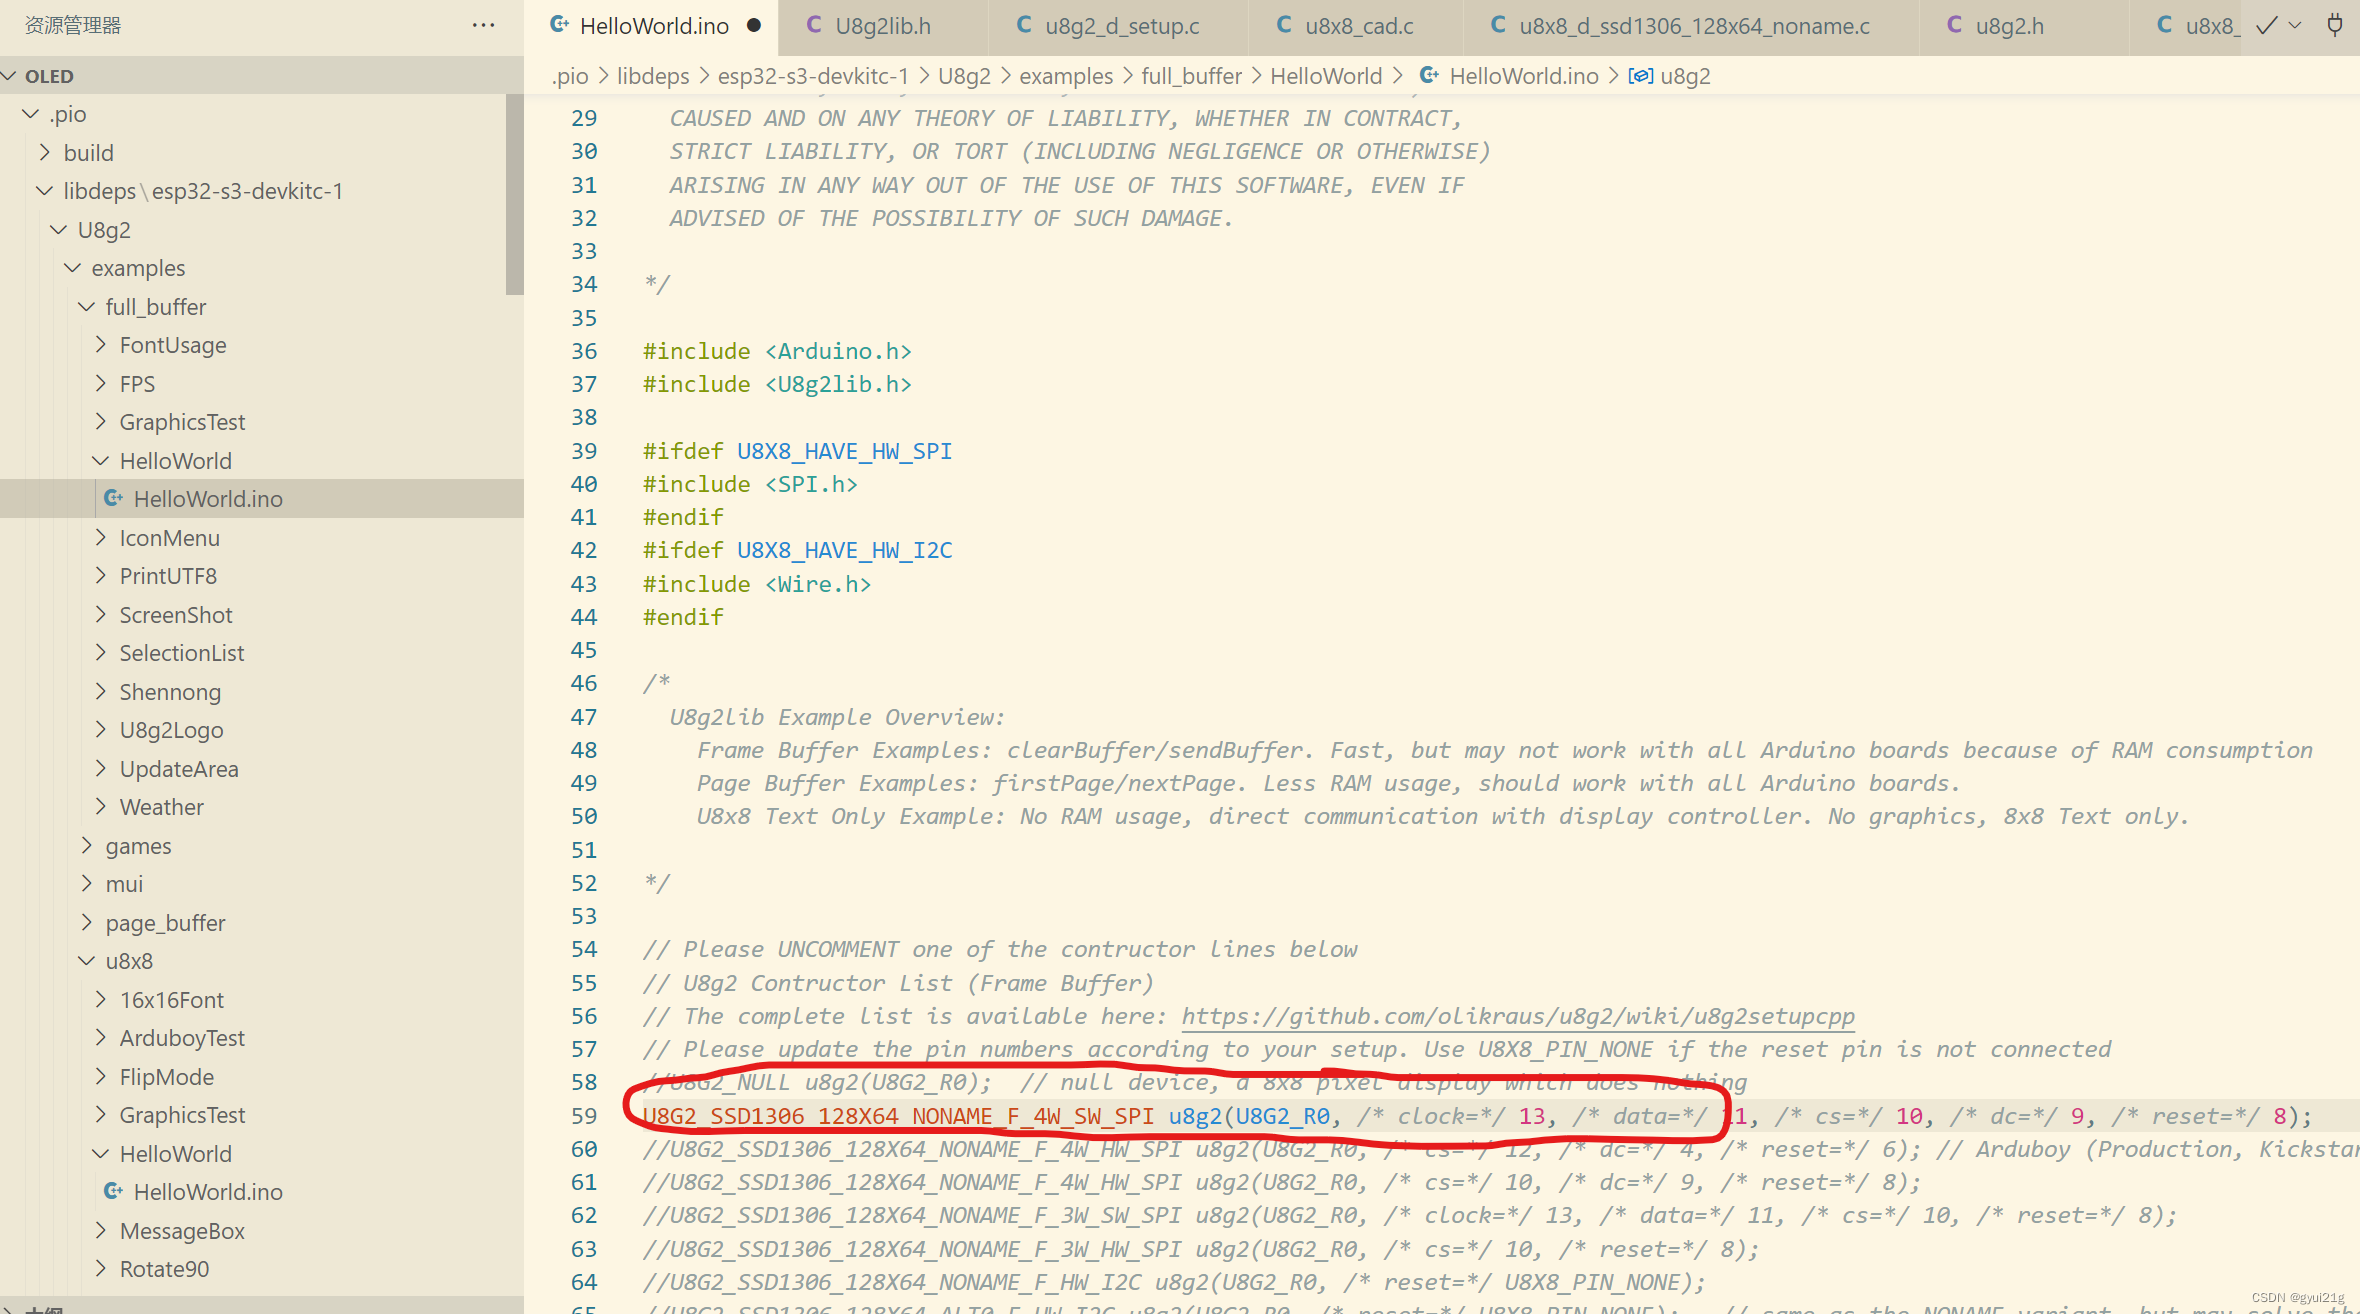Collapse the examples folder
Screen dimensions: 2360x1314
[x=138, y=268]
